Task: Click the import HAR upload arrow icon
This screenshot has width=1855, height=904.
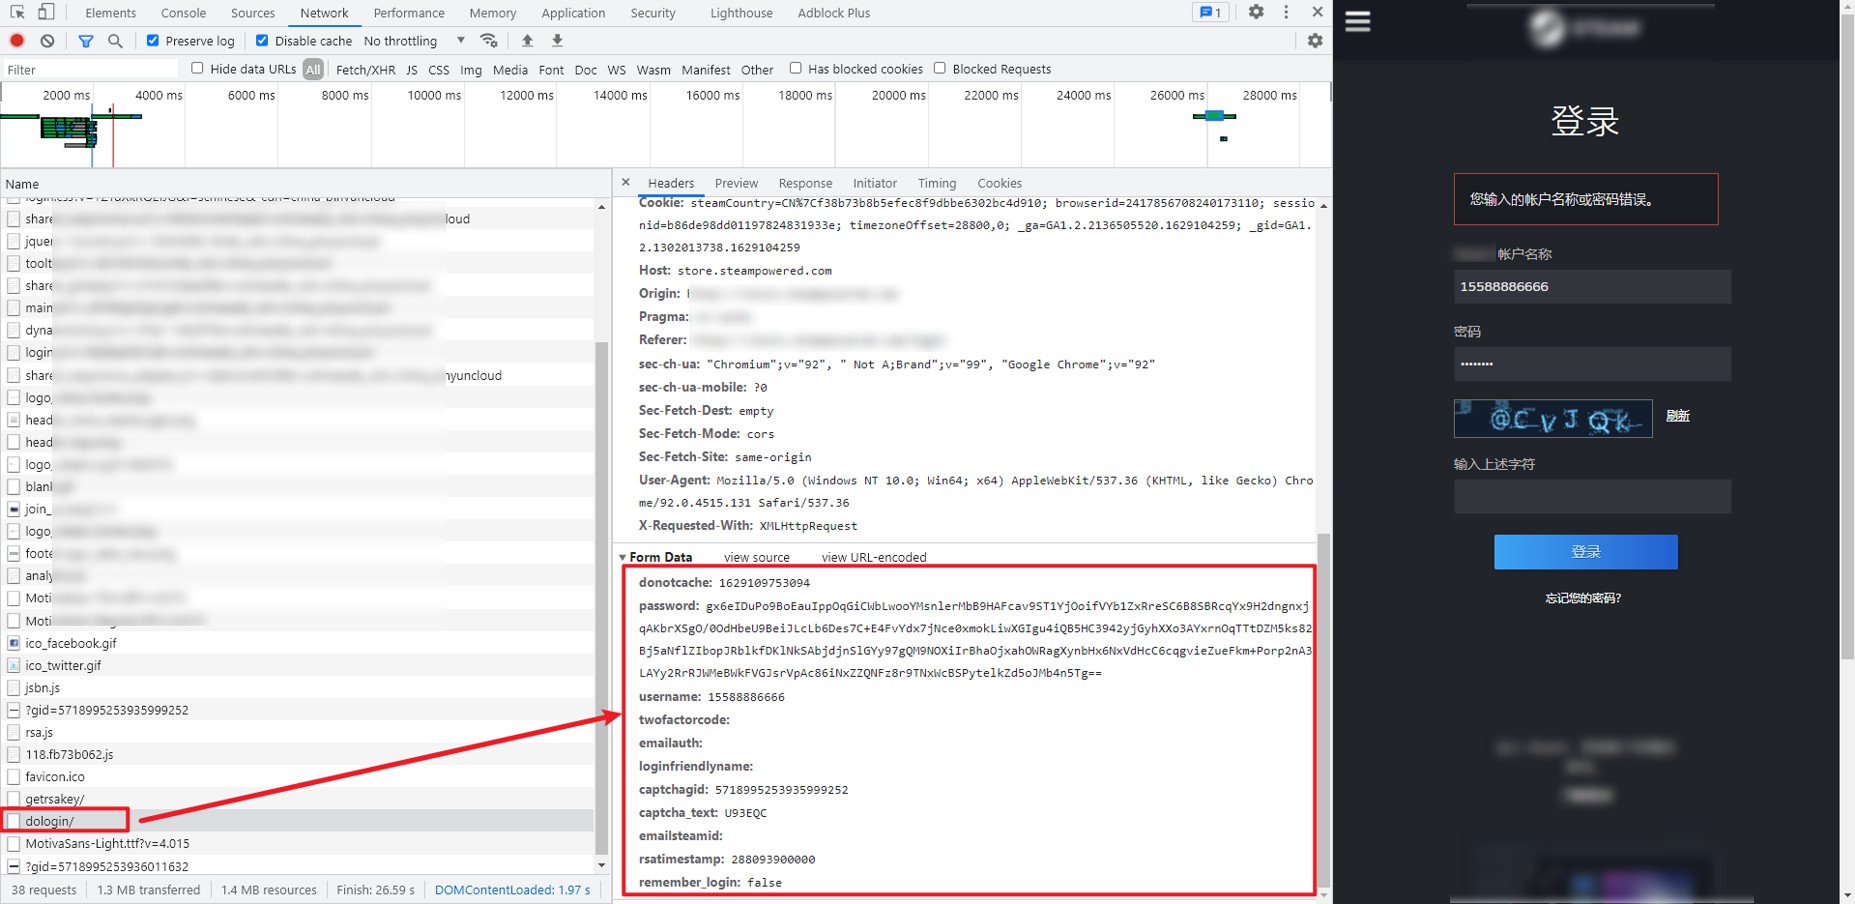Action: [527, 41]
